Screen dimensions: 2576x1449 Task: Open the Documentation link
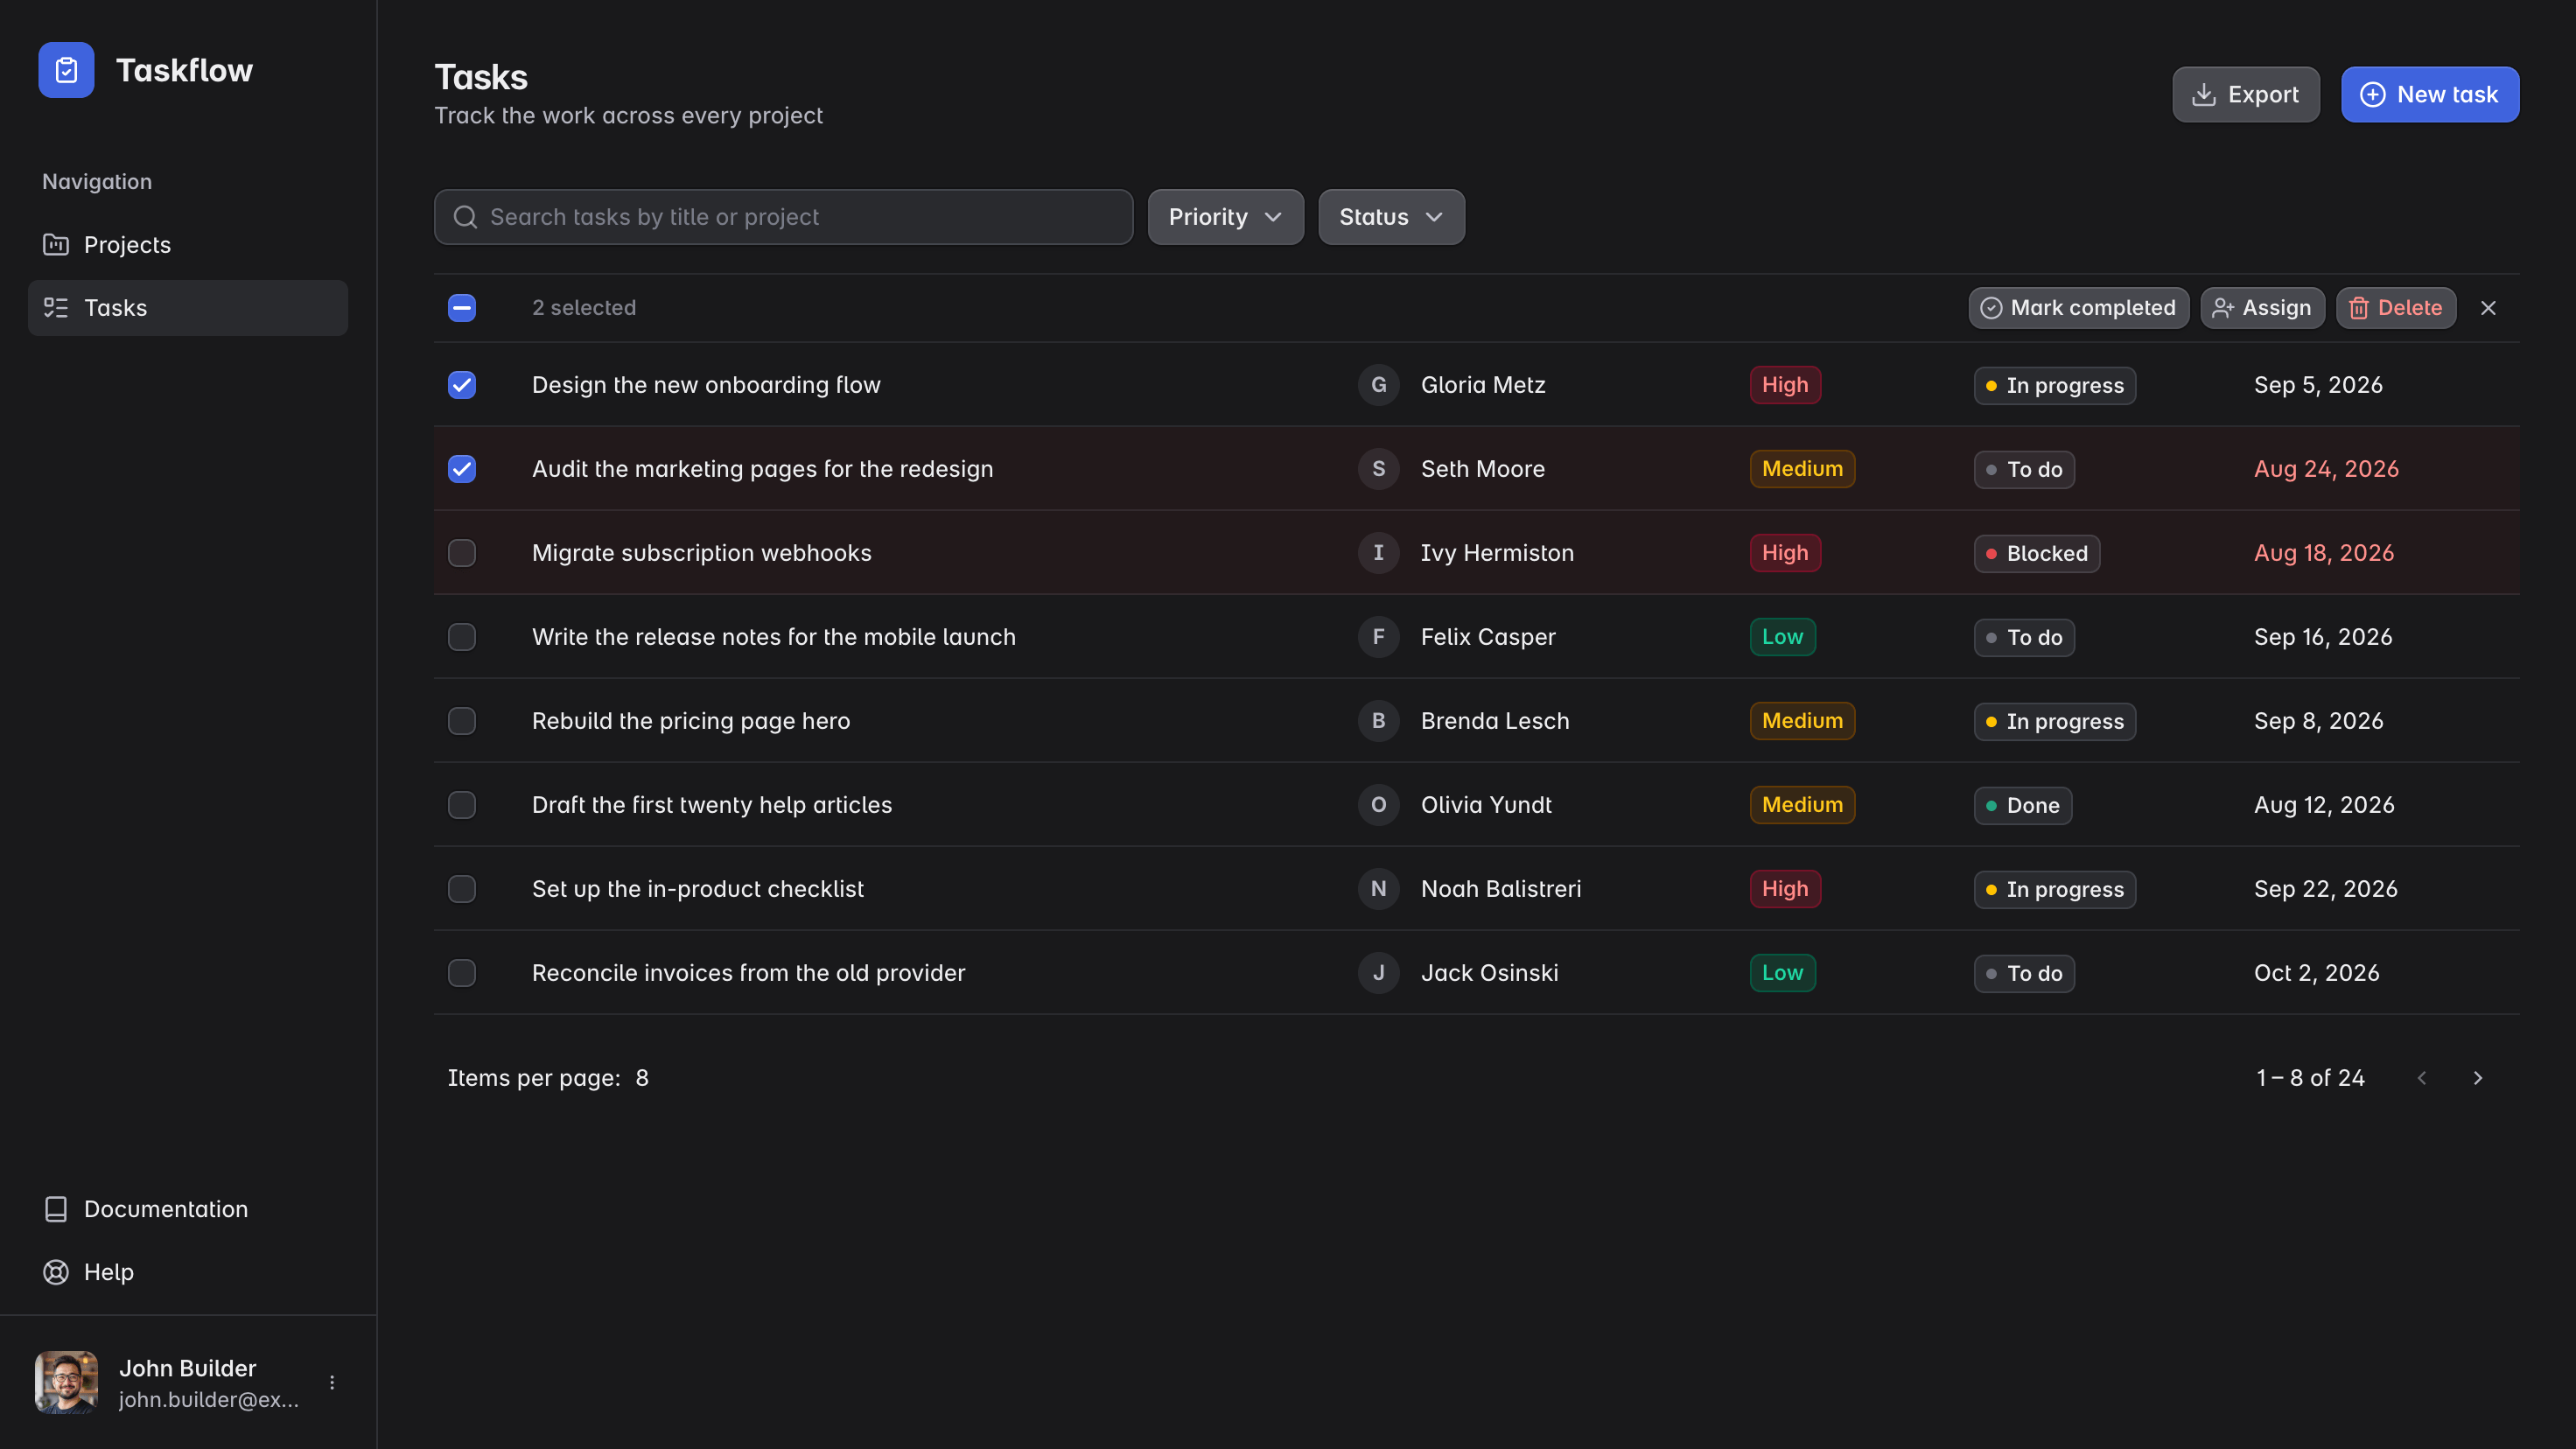pyautogui.click(x=188, y=1209)
